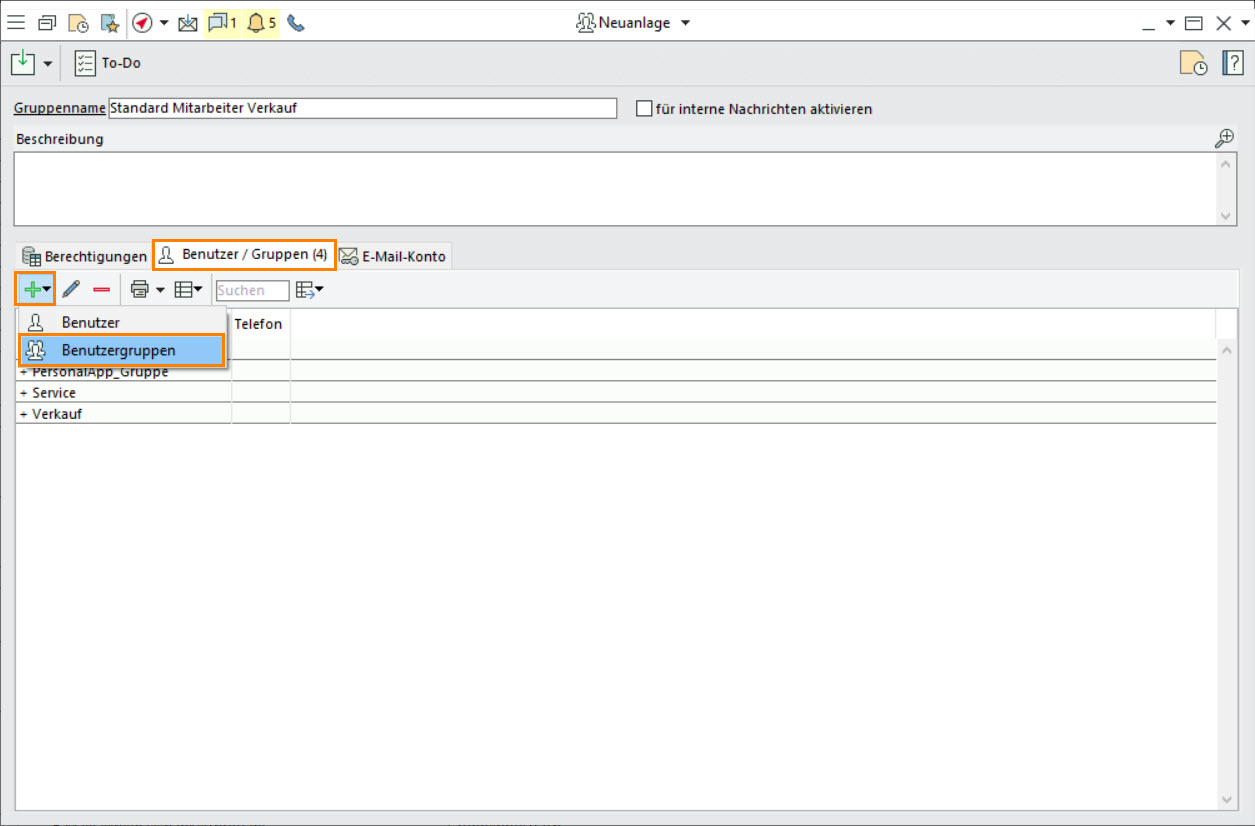Expand the Service group row
This screenshot has height=826, width=1255.
click(24, 393)
